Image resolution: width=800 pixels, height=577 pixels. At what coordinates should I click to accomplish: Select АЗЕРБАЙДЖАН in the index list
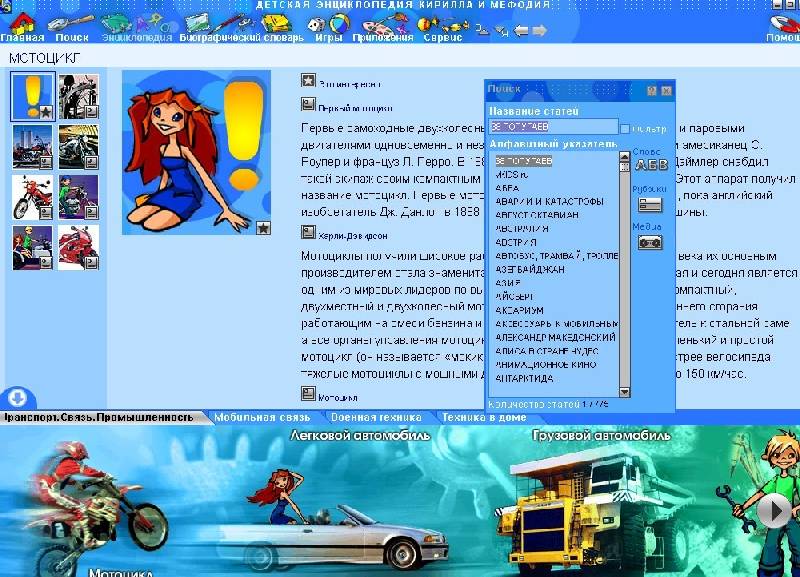(x=530, y=269)
